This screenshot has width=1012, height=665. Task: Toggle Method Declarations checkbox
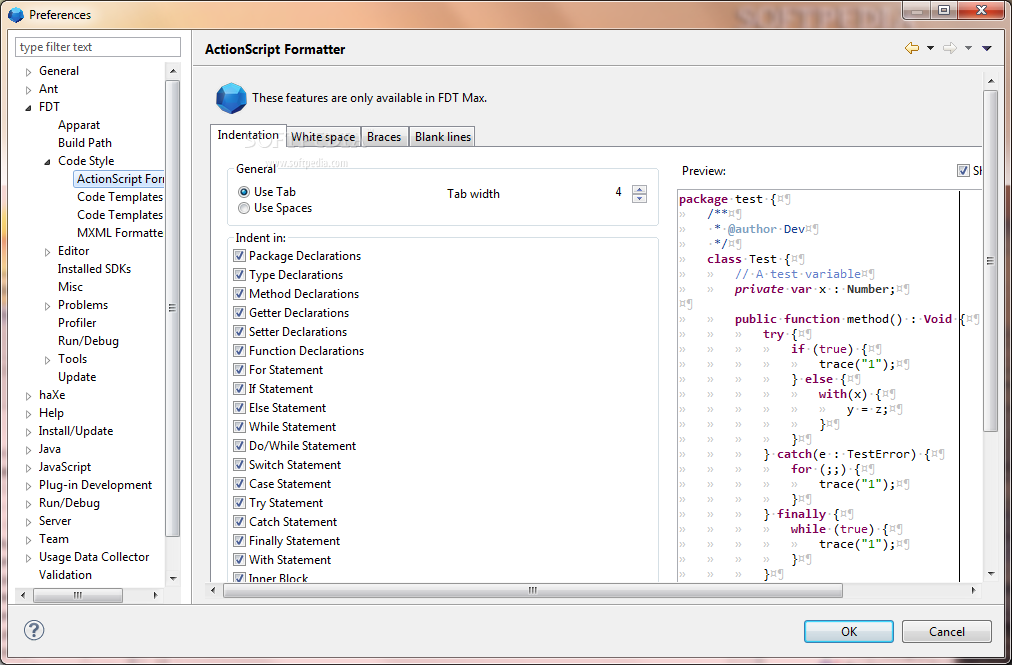pyautogui.click(x=239, y=294)
